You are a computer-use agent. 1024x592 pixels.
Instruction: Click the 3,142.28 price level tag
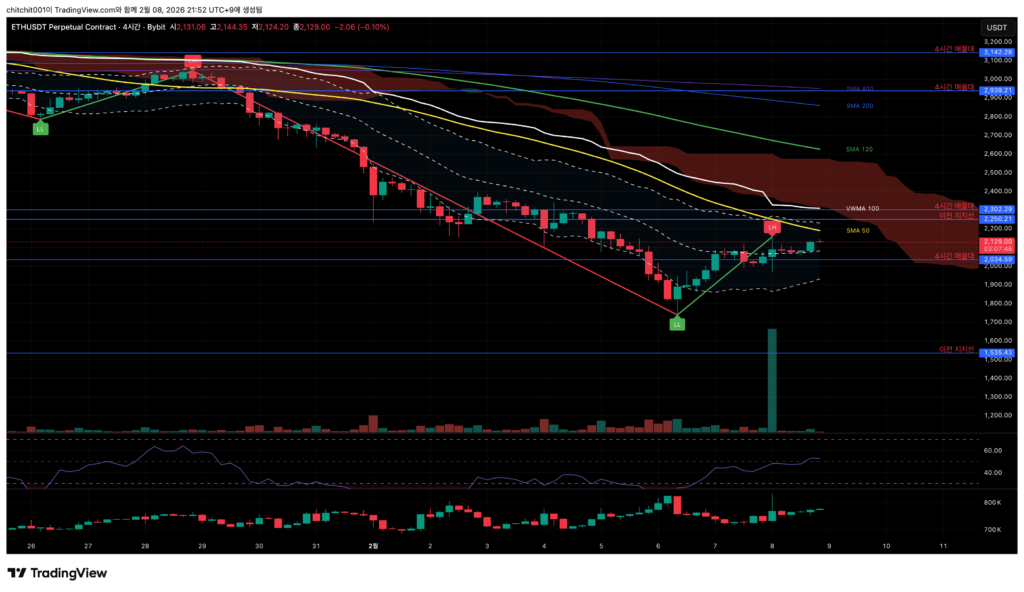click(x=997, y=52)
